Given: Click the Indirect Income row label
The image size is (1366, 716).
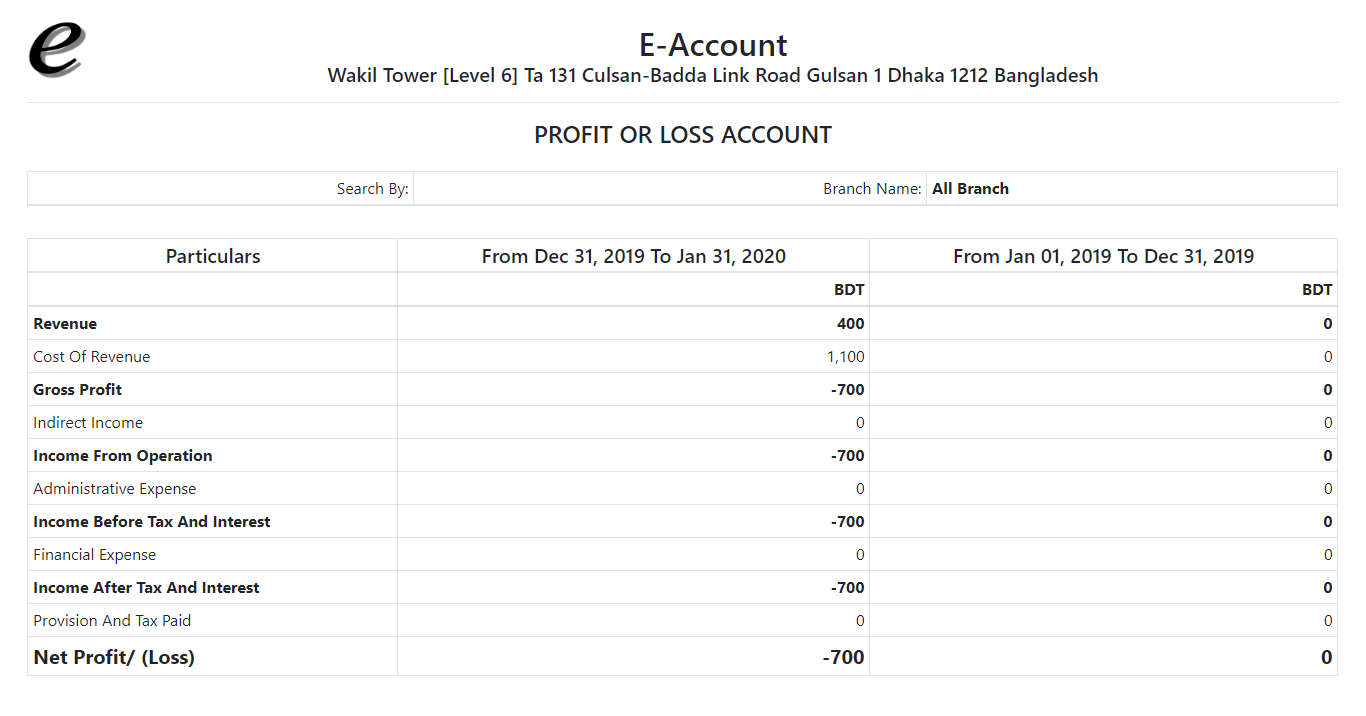Looking at the screenshot, I should coord(88,423).
